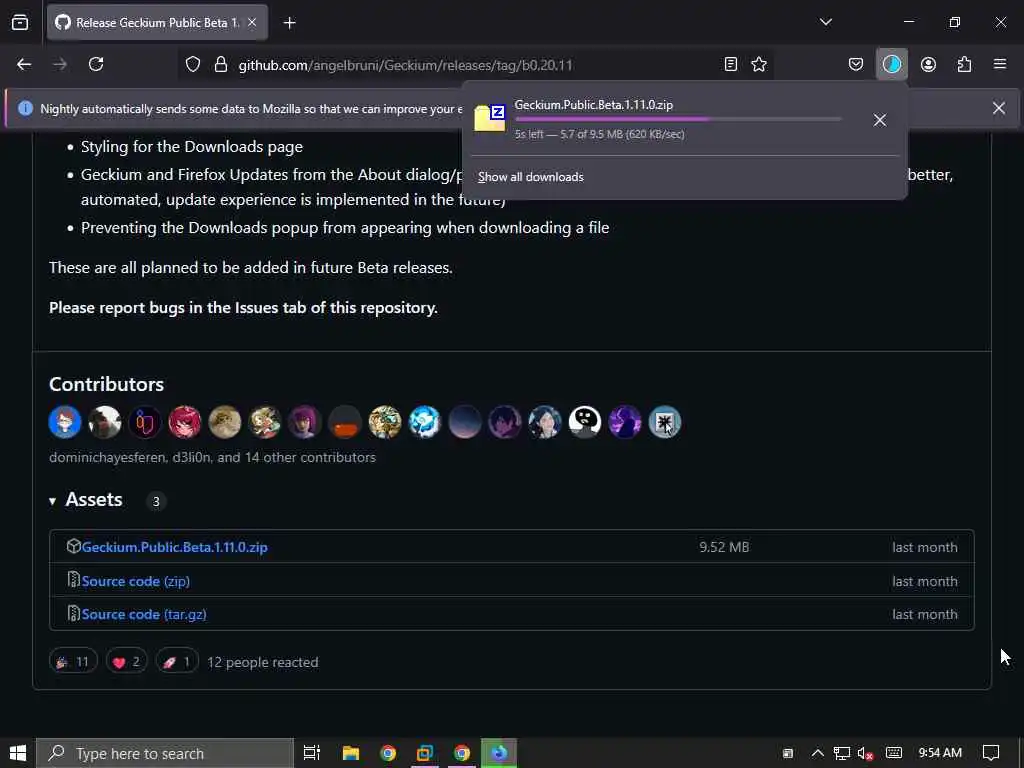
Task: Click the notification info icon
Action: pos(25,108)
